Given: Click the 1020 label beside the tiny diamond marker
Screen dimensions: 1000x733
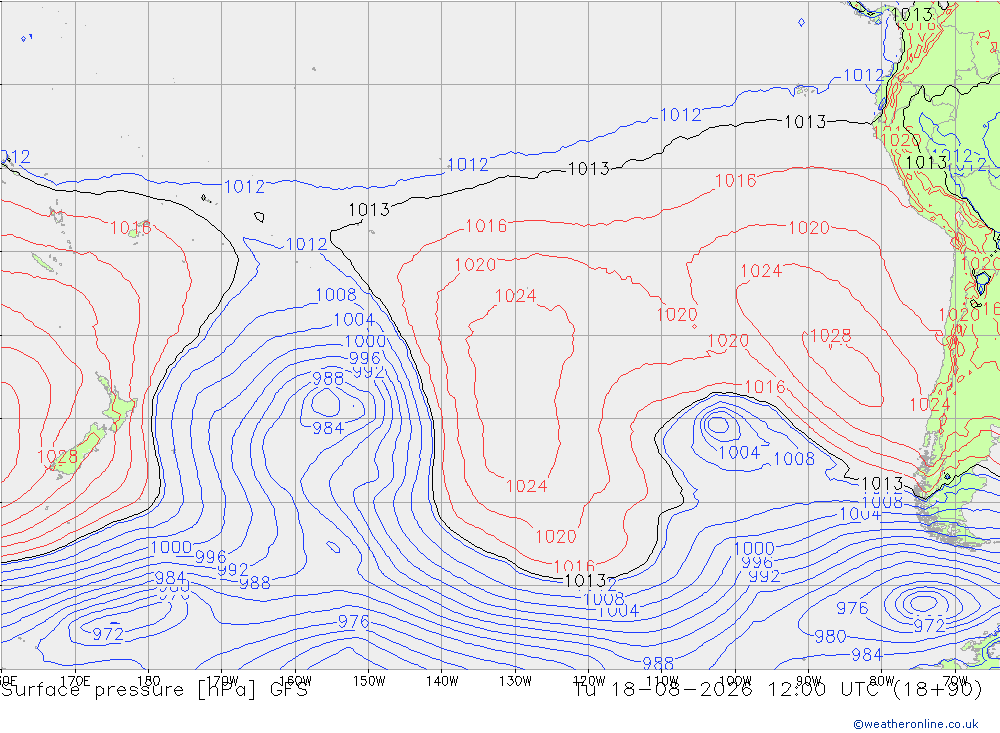Looking at the screenshot, I should [677, 315].
